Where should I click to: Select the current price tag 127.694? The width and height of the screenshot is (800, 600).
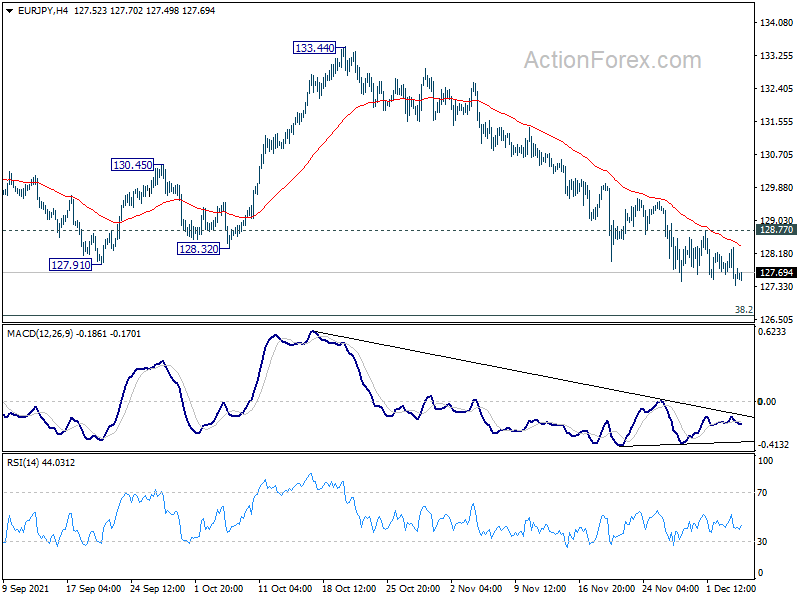pyautogui.click(x=776, y=272)
